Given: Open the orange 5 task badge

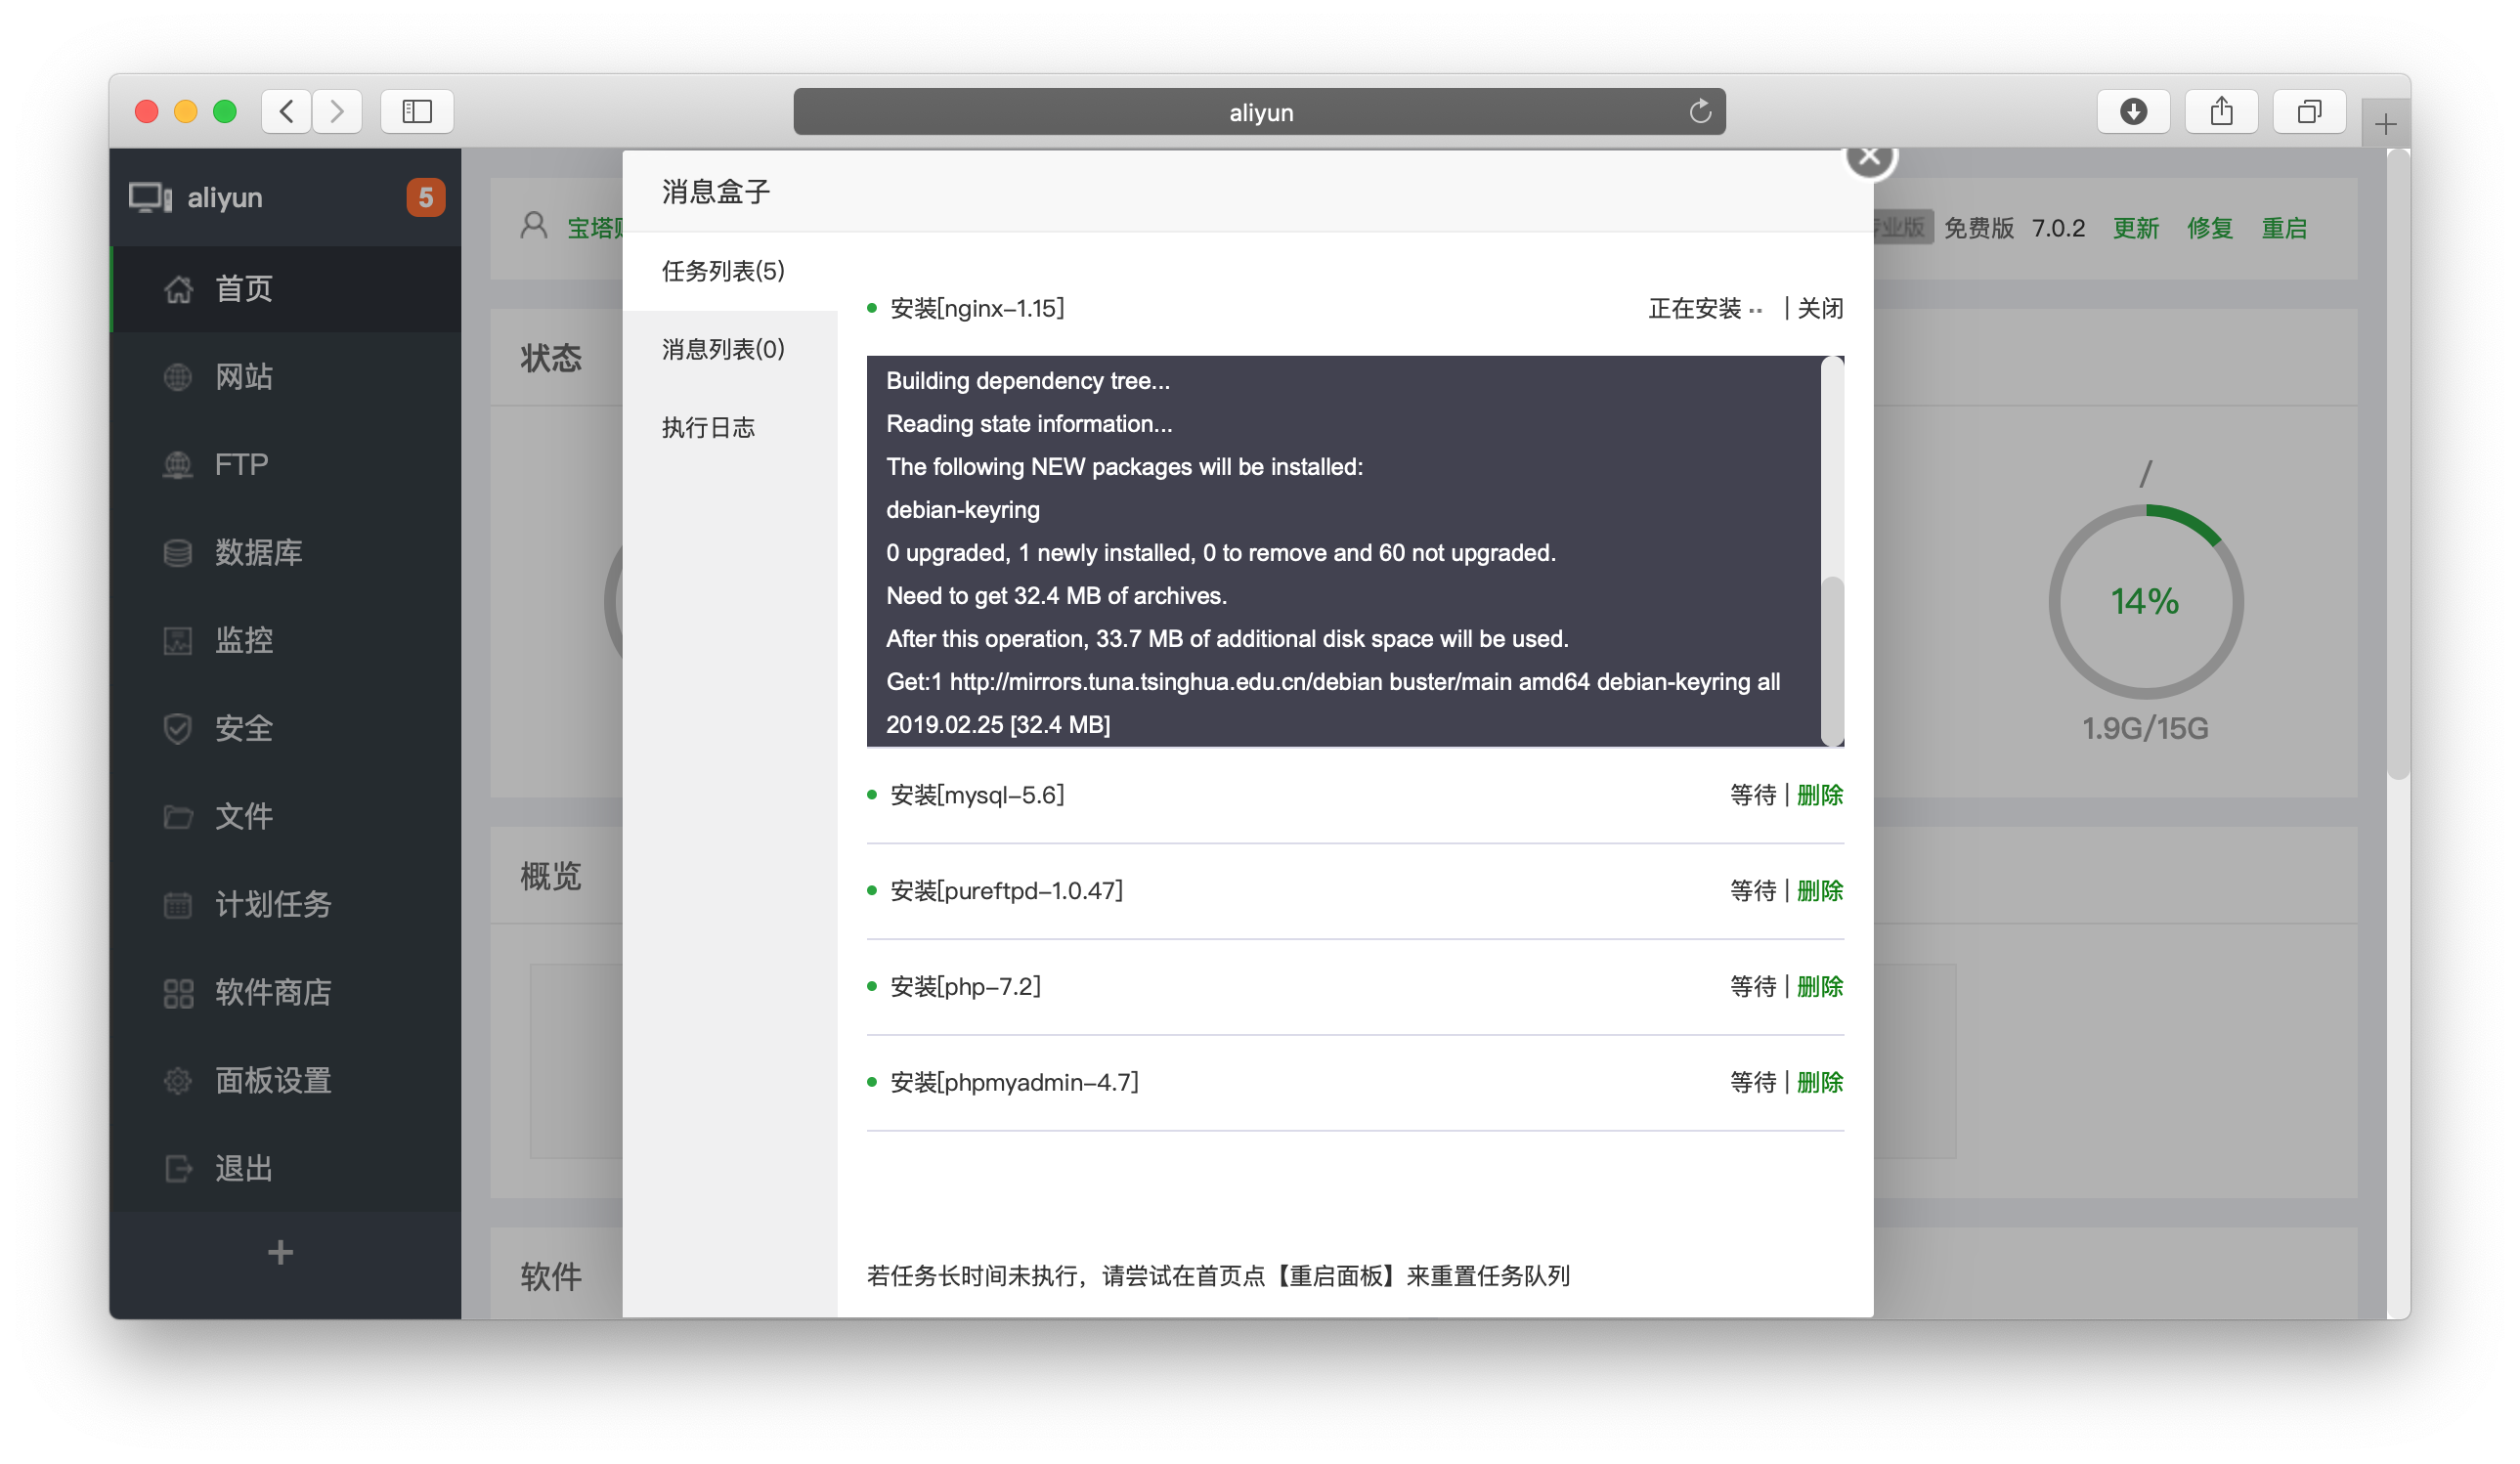Looking at the screenshot, I should click(425, 197).
